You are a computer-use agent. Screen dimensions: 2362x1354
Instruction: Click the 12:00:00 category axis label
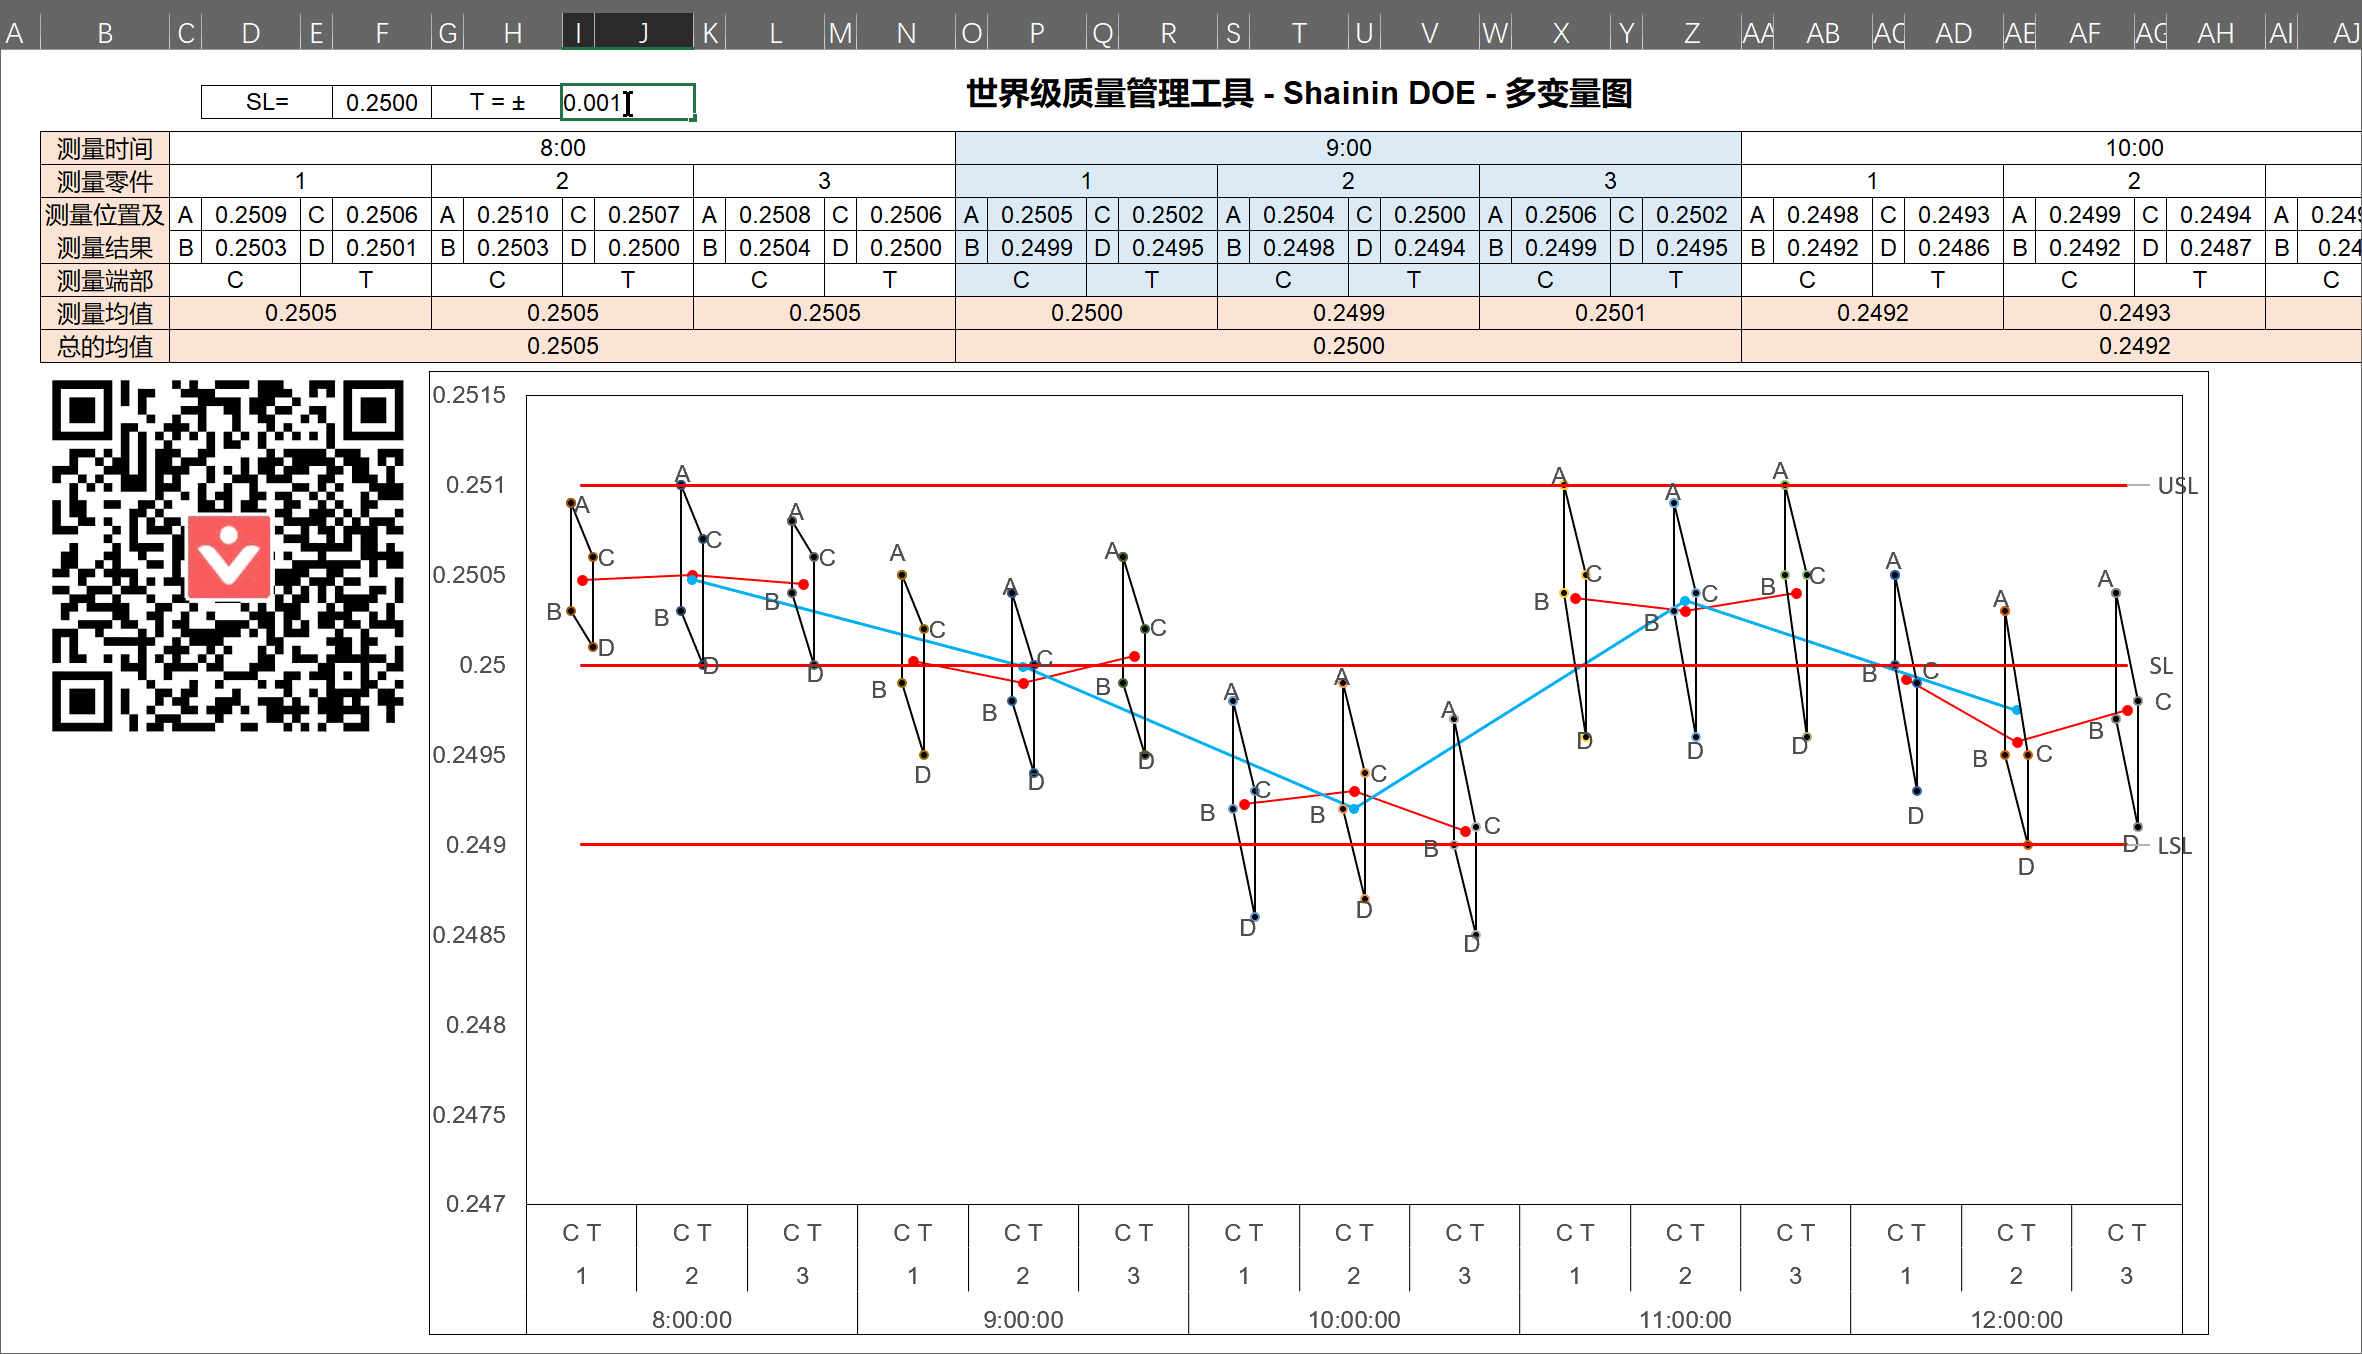(2016, 1319)
